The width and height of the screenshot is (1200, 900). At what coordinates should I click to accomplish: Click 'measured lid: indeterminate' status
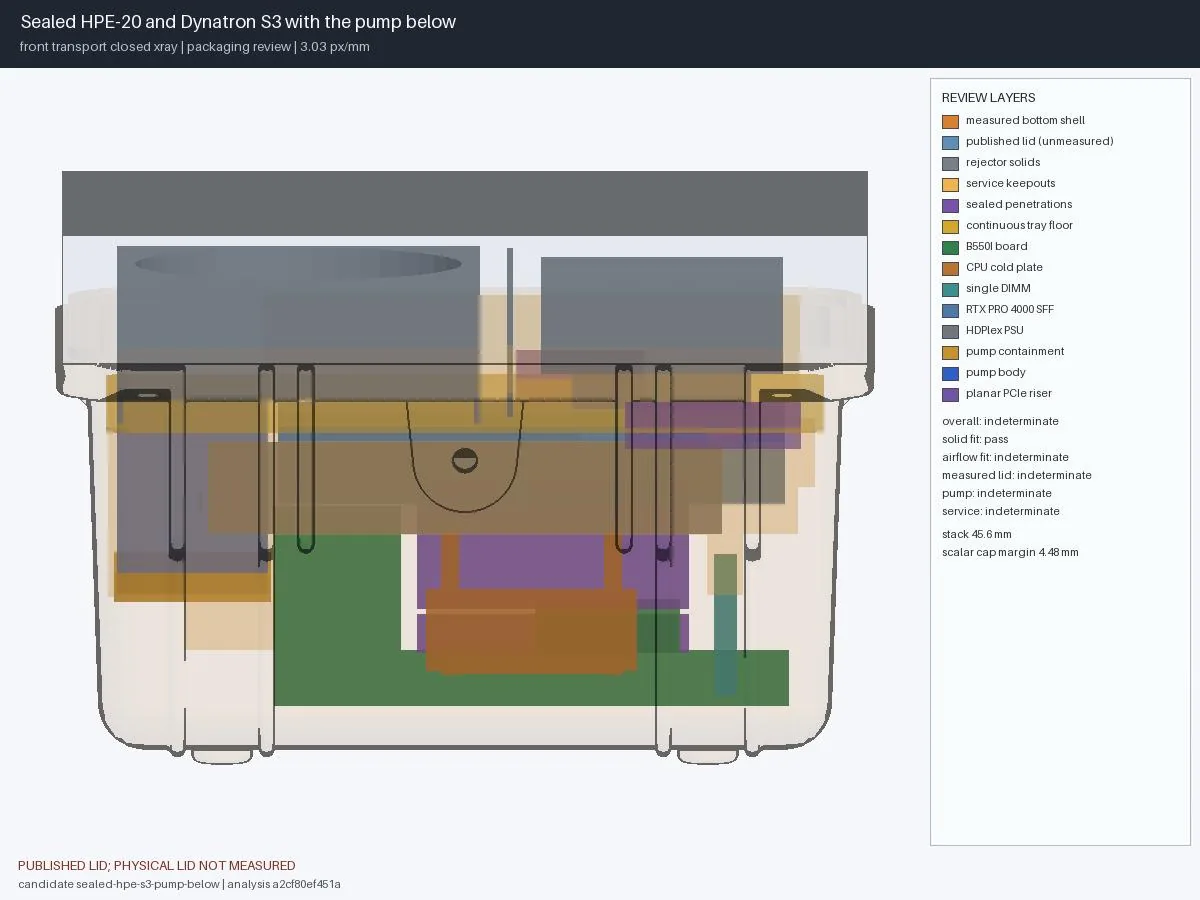(1017, 475)
